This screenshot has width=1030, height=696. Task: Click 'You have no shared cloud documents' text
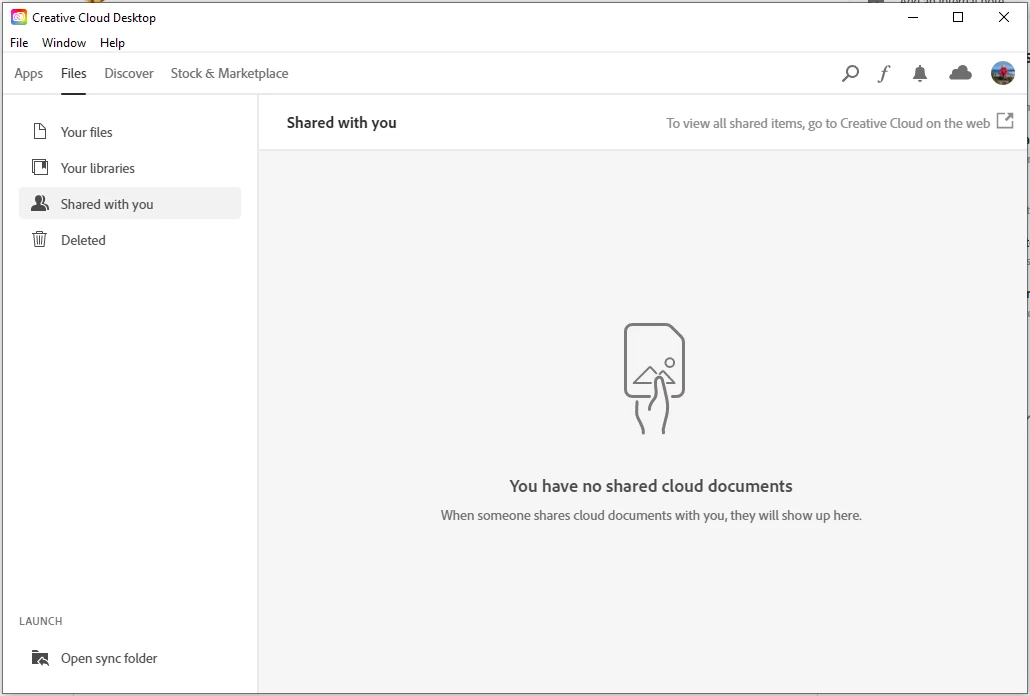651,486
